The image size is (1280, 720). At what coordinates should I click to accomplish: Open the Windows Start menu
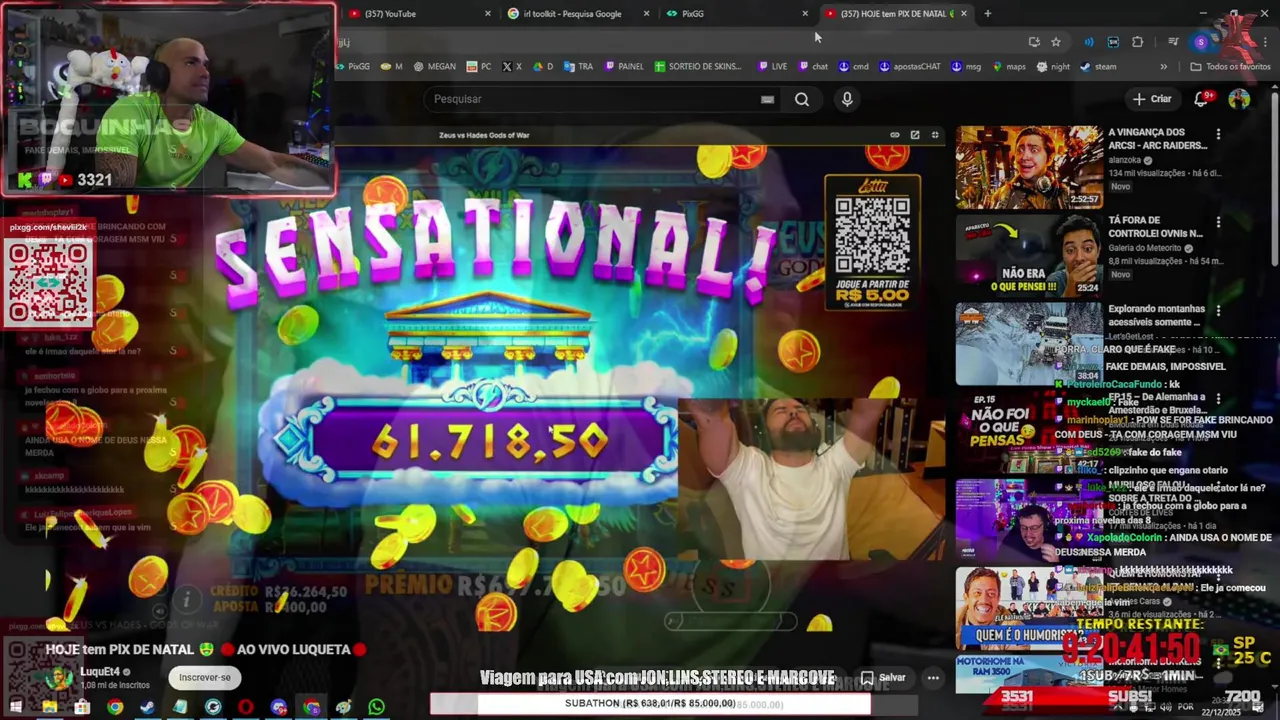click(17, 707)
